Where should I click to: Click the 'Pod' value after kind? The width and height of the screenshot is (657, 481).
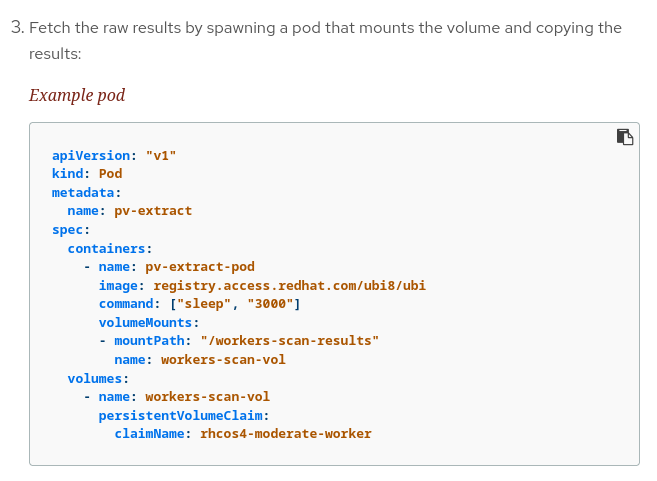[110, 173]
